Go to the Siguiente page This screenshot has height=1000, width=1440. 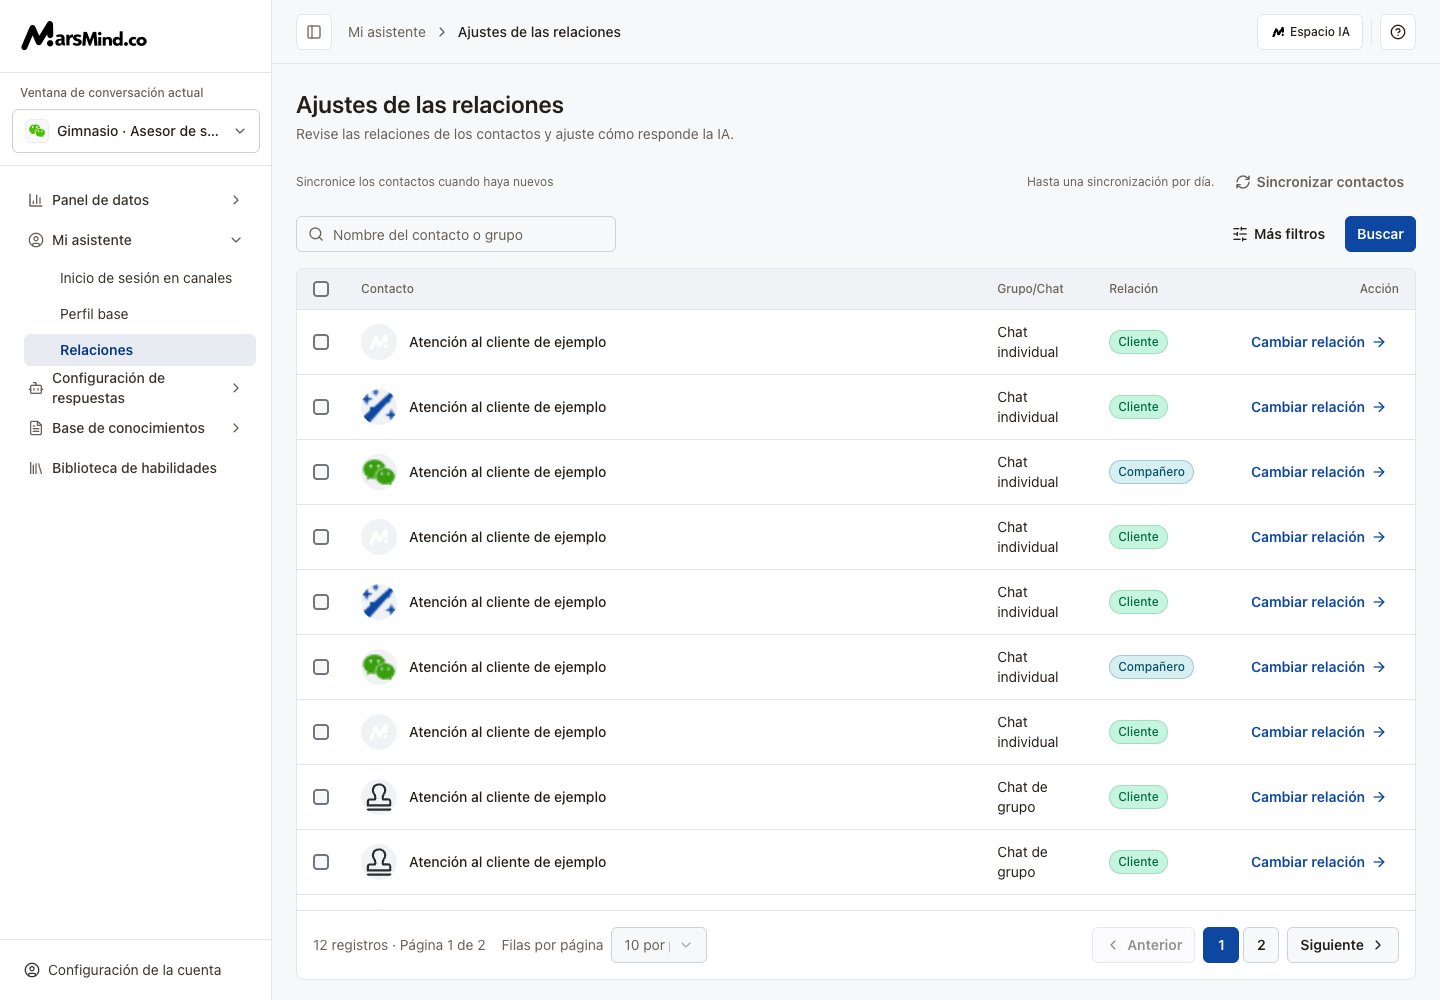point(1343,945)
